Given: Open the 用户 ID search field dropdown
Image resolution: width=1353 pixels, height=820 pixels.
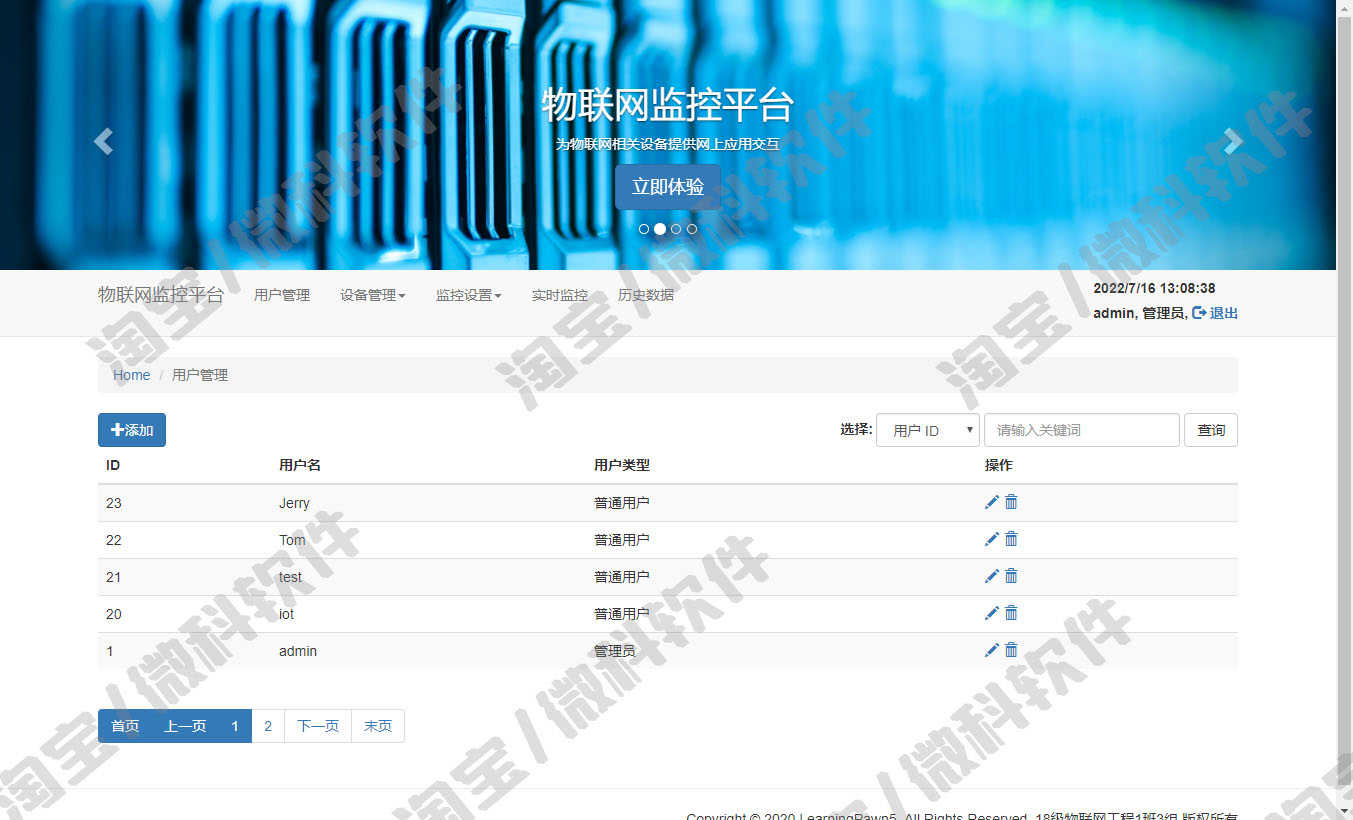Looking at the screenshot, I should pos(928,430).
